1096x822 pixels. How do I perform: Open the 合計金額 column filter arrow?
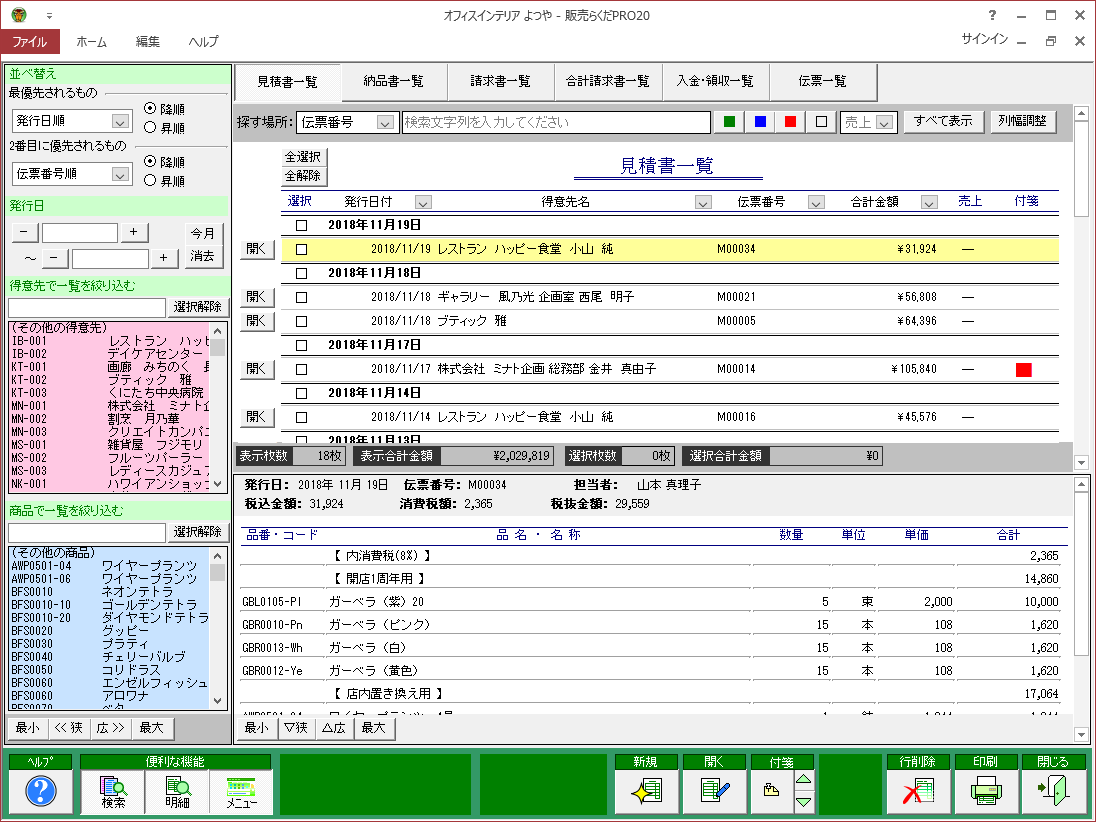[x=928, y=203]
